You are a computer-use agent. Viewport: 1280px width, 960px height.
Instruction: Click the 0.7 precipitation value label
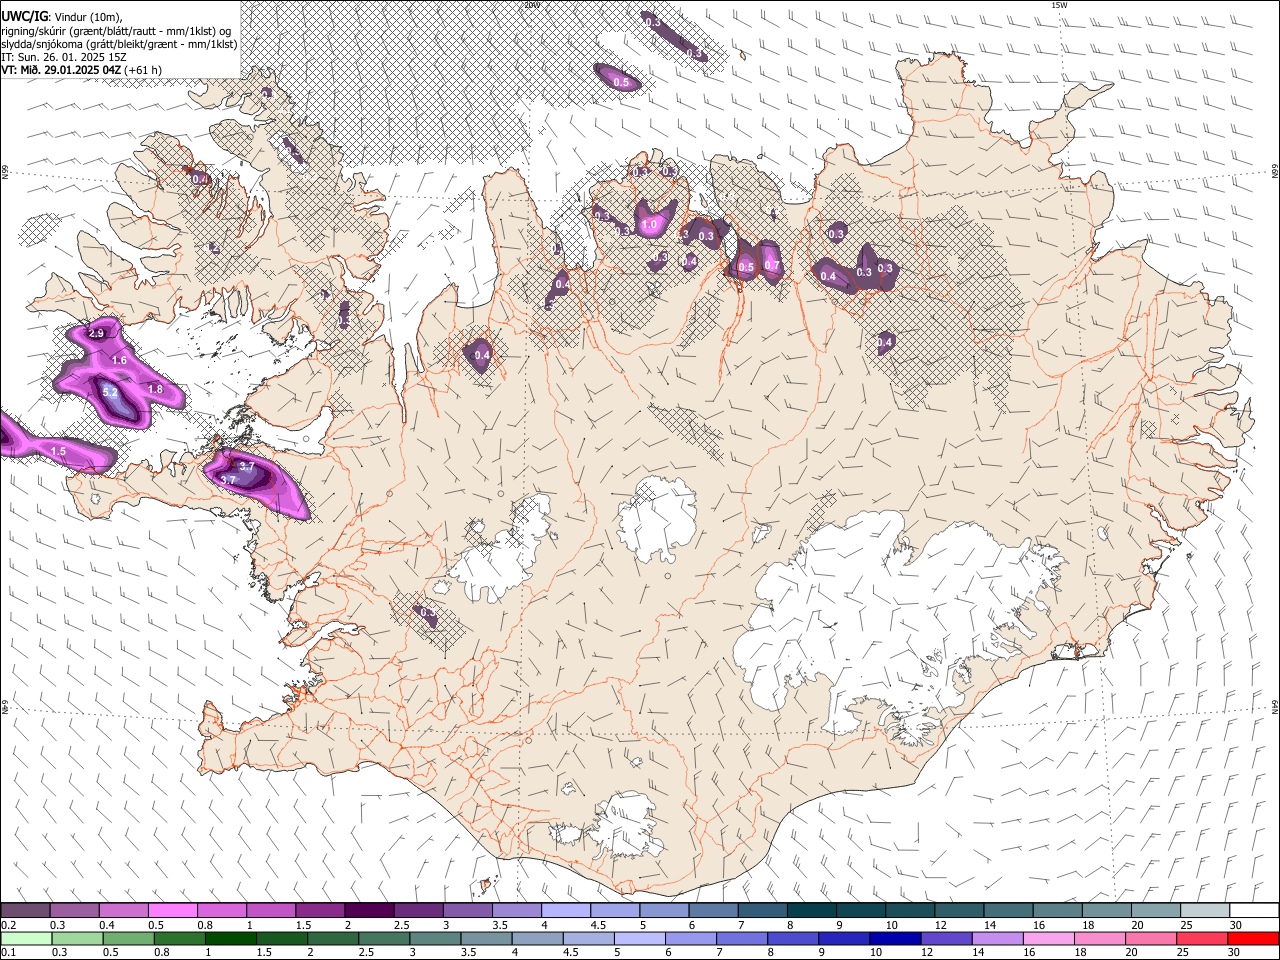(x=772, y=266)
